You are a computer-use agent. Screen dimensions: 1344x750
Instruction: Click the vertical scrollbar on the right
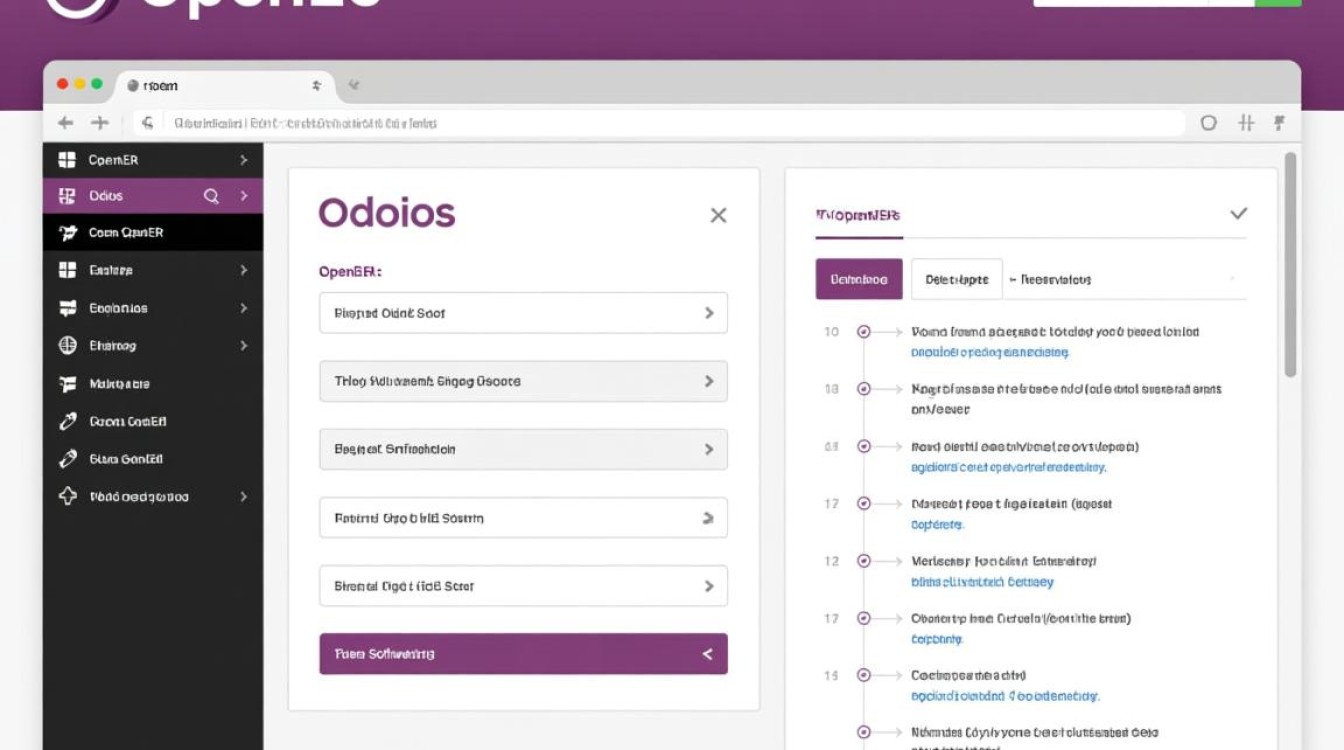point(1290,265)
